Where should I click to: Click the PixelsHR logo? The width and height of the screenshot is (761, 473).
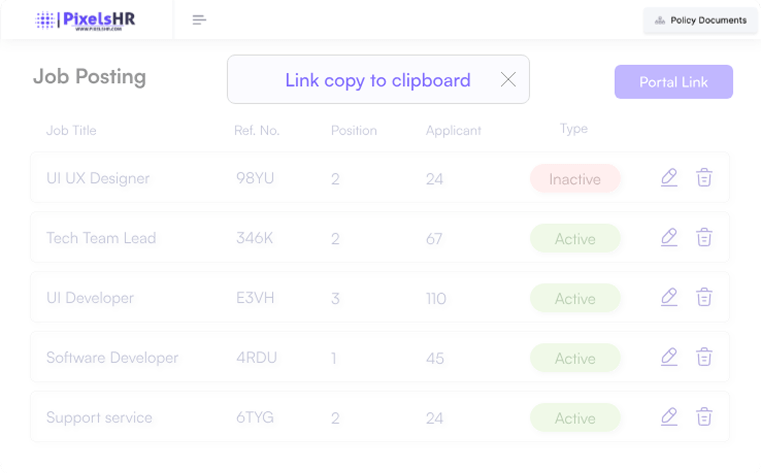click(x=86, y=20)
